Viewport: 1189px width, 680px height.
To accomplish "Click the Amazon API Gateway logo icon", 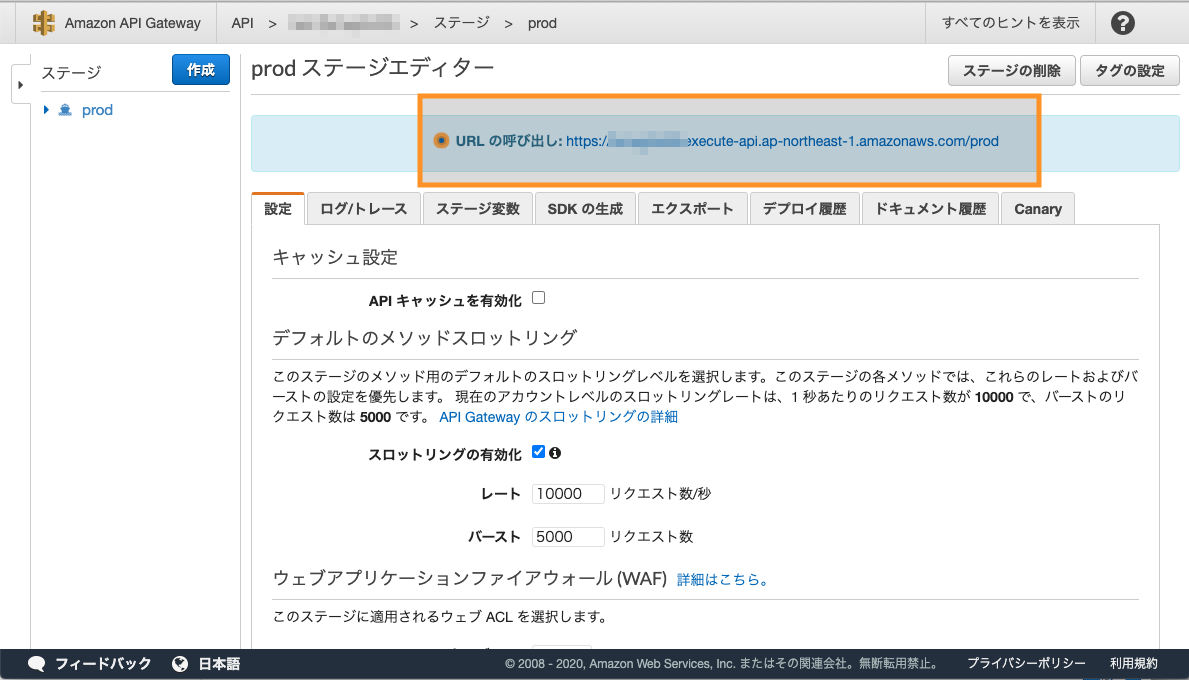I will pyautogui.click(x=44, y=23).
